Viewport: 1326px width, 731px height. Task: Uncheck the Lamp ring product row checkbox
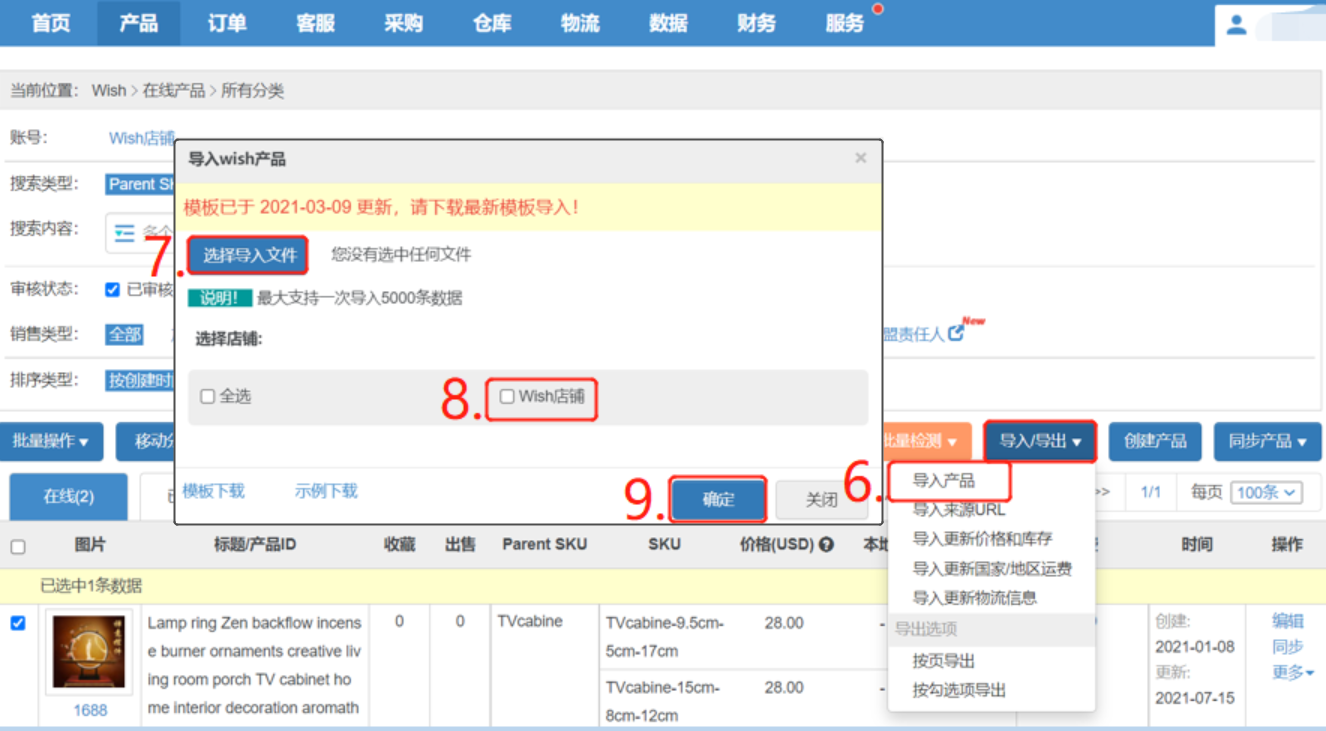pyautogui.click(x=18, y=623)
